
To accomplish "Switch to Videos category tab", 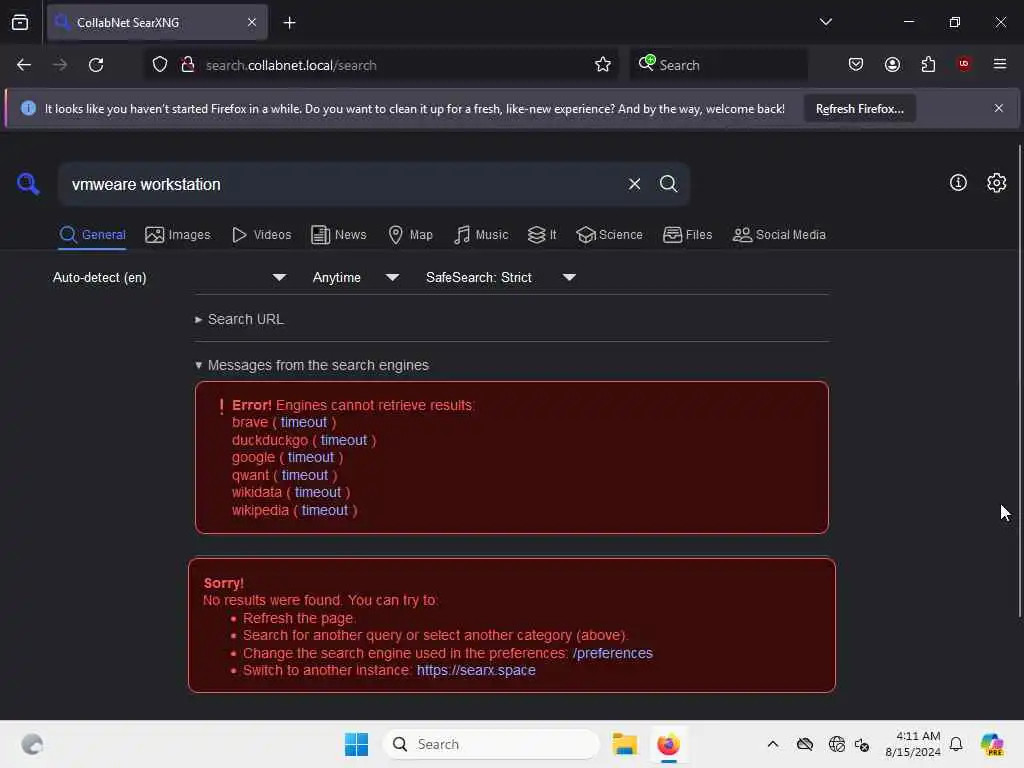I will [261, 235].
